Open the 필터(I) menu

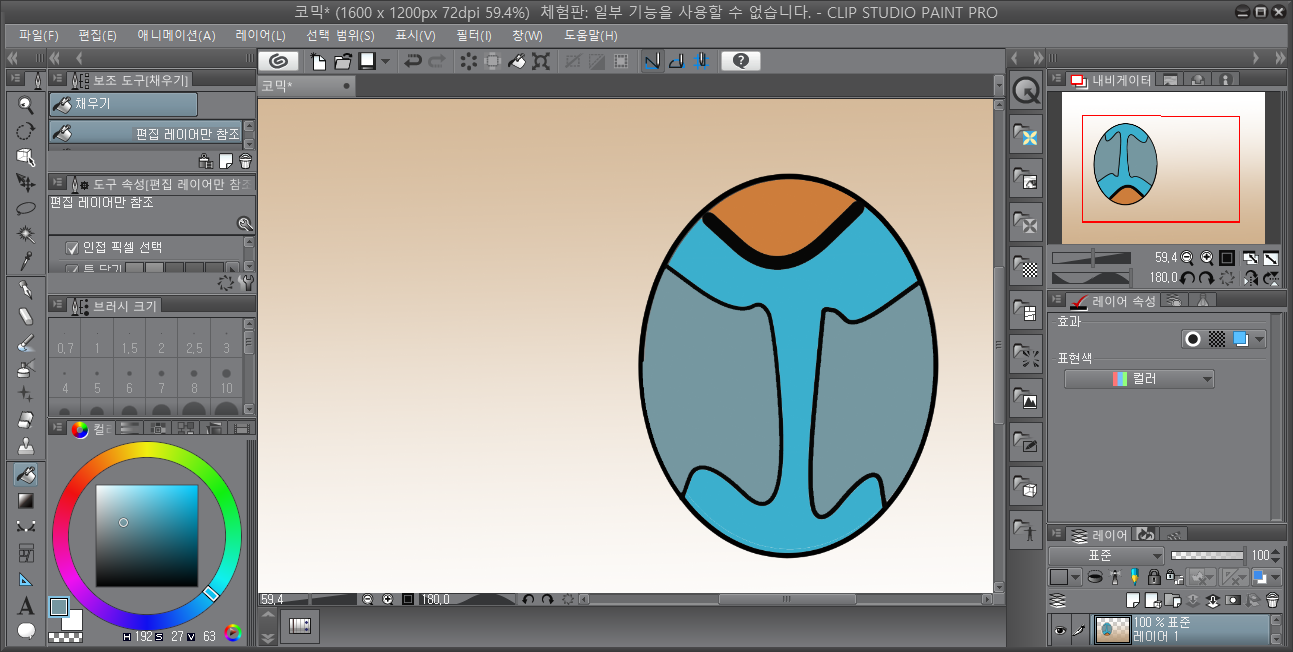click(473, 35)
